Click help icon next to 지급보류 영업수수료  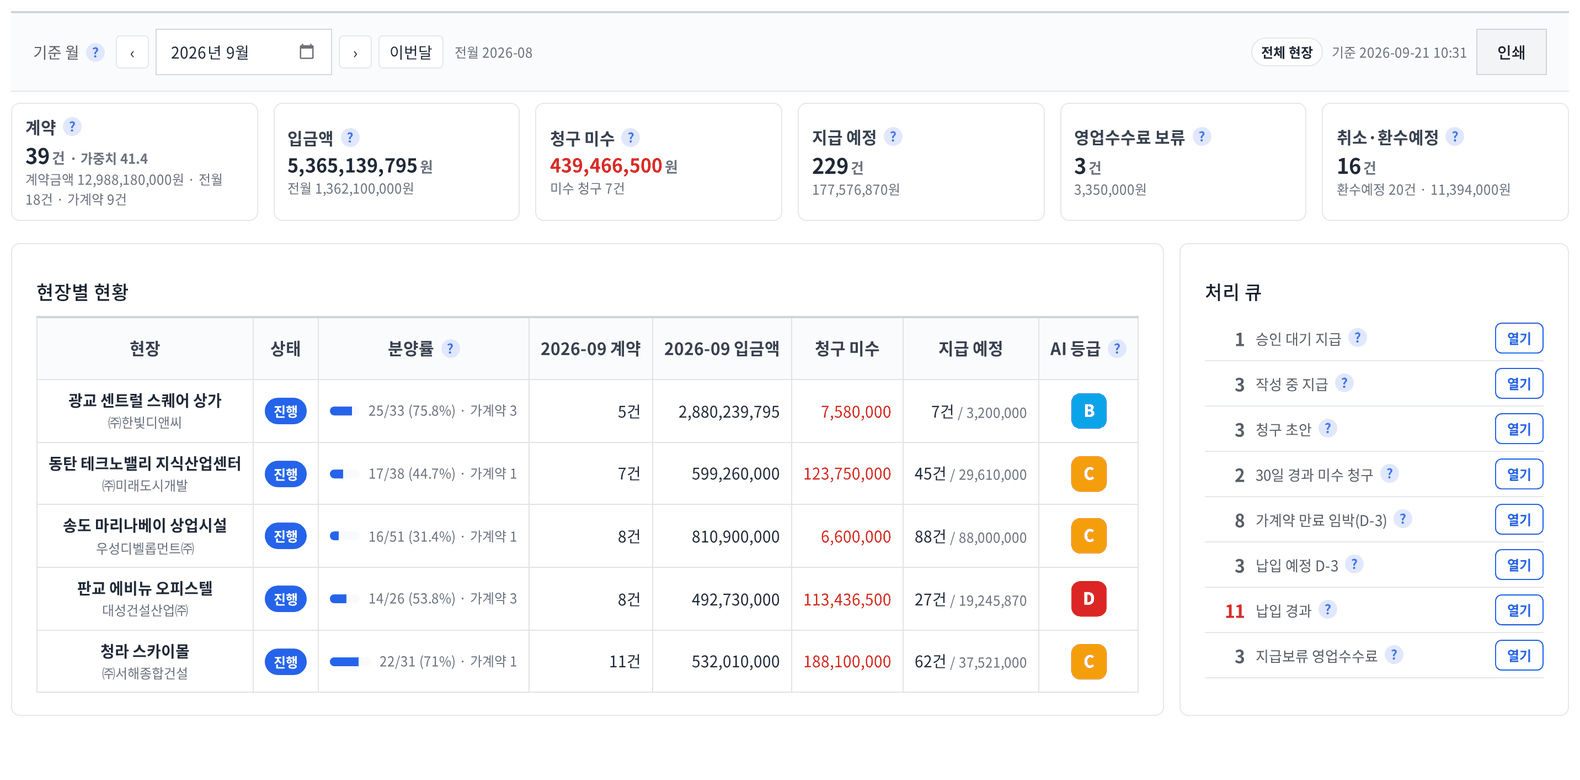pyautogui.click(x=1394, y=655)
